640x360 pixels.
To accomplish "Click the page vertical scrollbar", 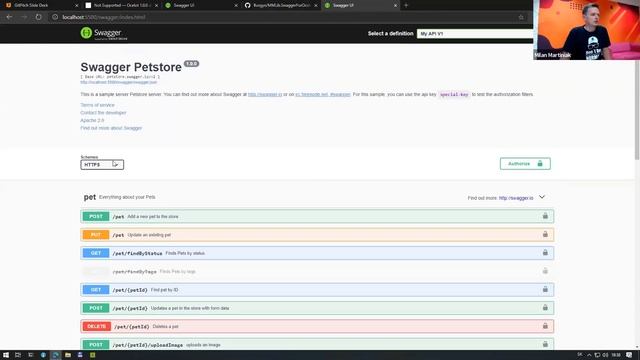I will (637, 110).
